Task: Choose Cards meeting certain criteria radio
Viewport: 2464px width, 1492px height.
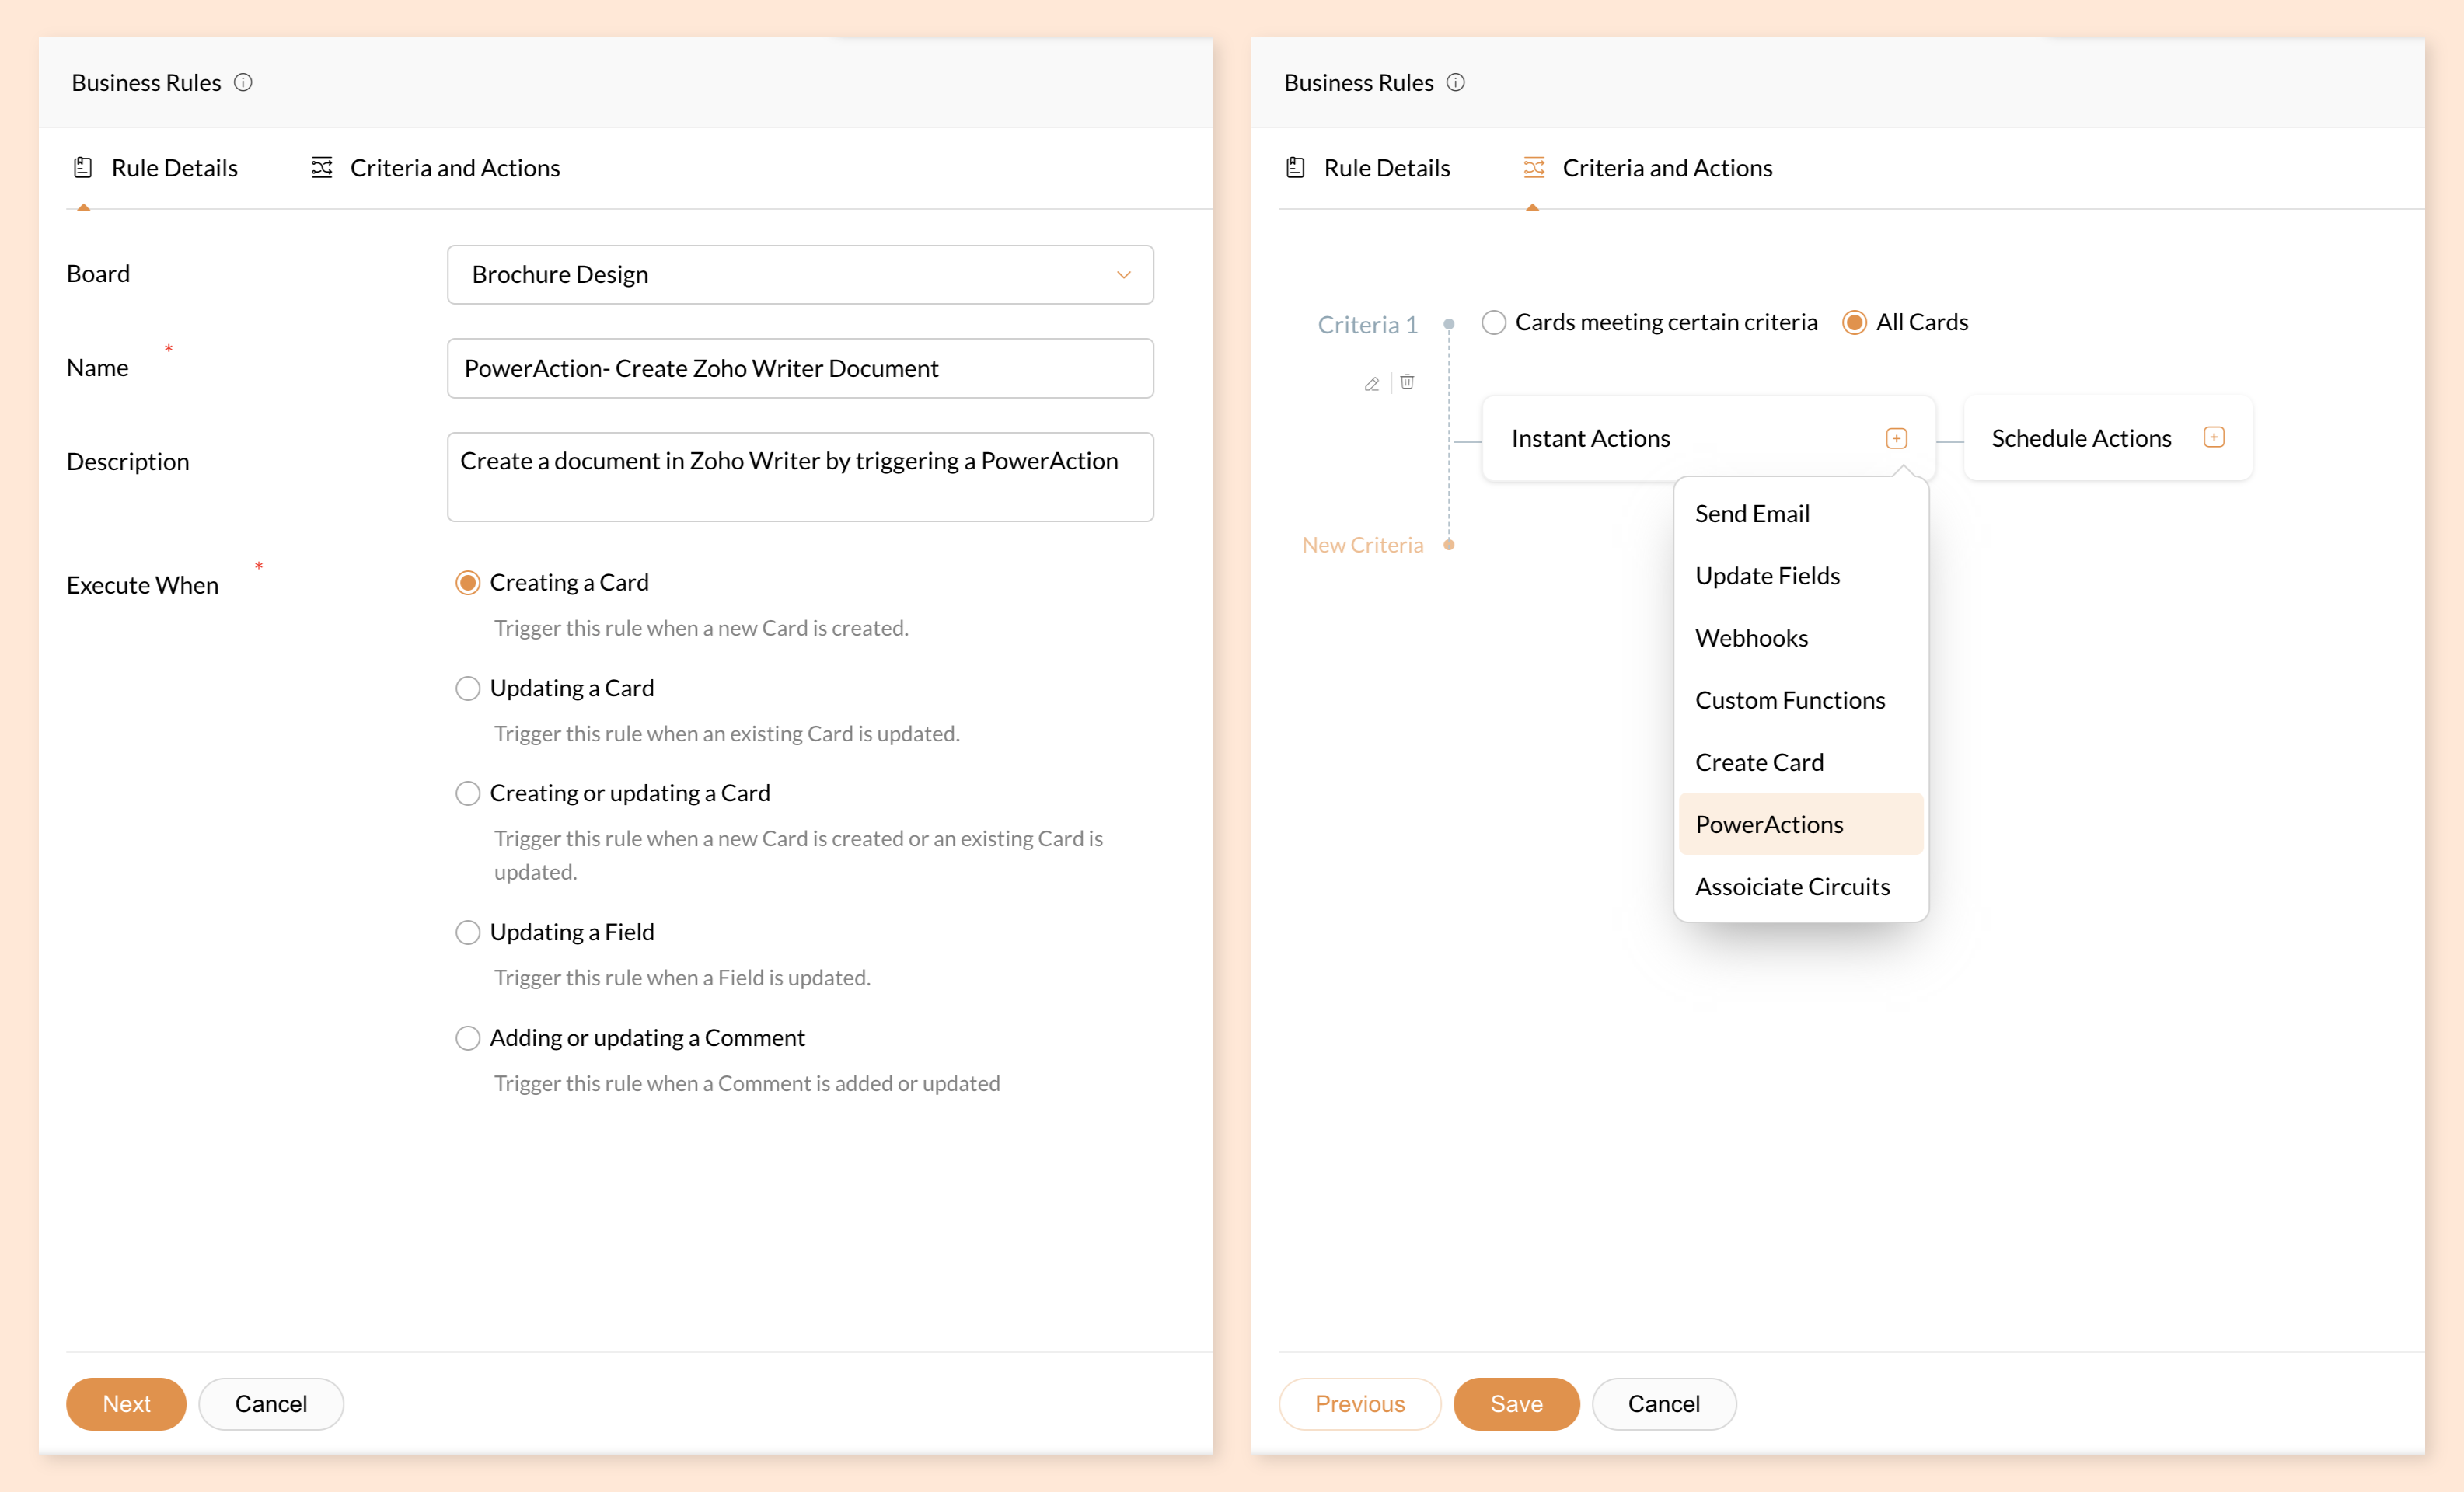Action: point(1493,322)
